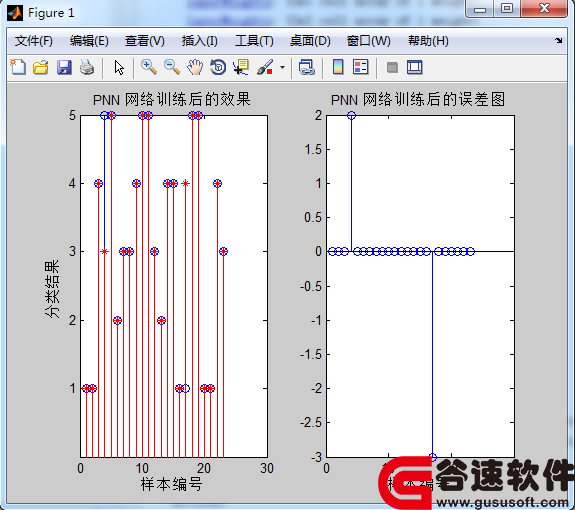Click the dock figure arrow in menu bar

tap(558, 41)
